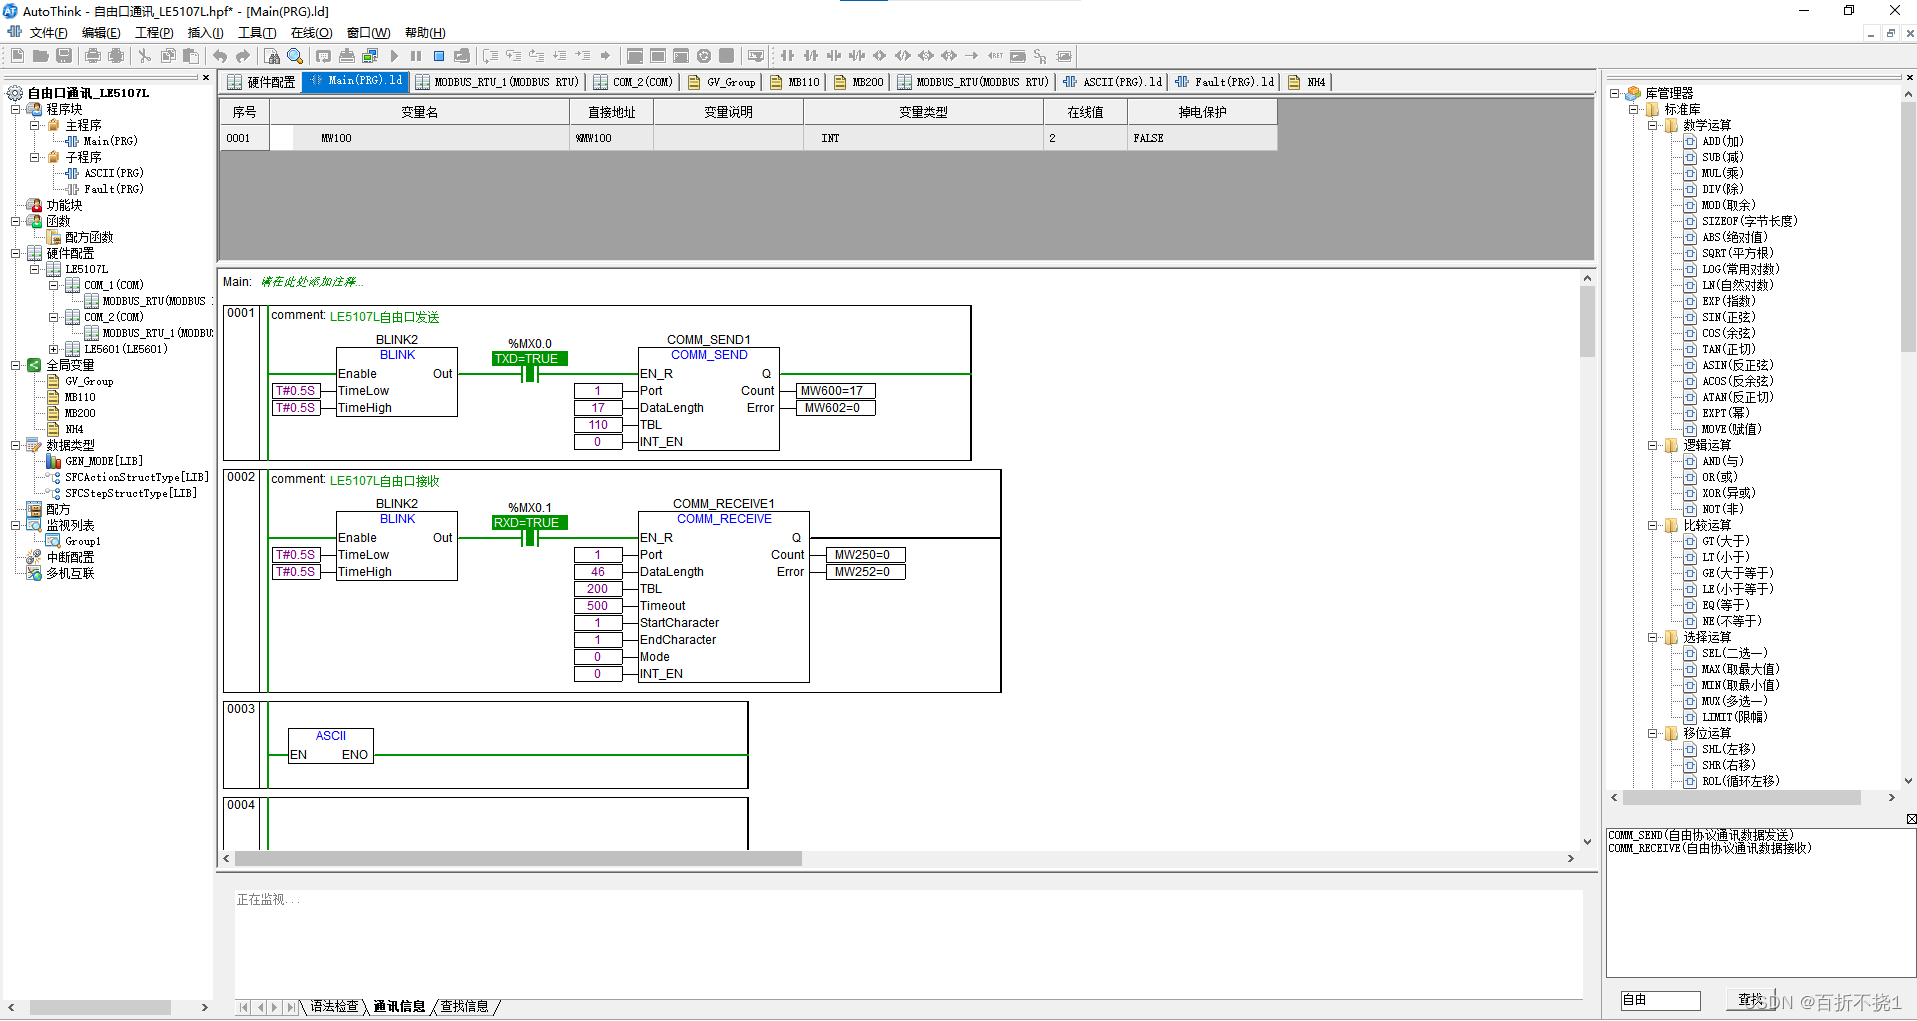Switch to the GV_Group tab
This screenshot has height=1021, width=1917.
click(x=722, y=82)
